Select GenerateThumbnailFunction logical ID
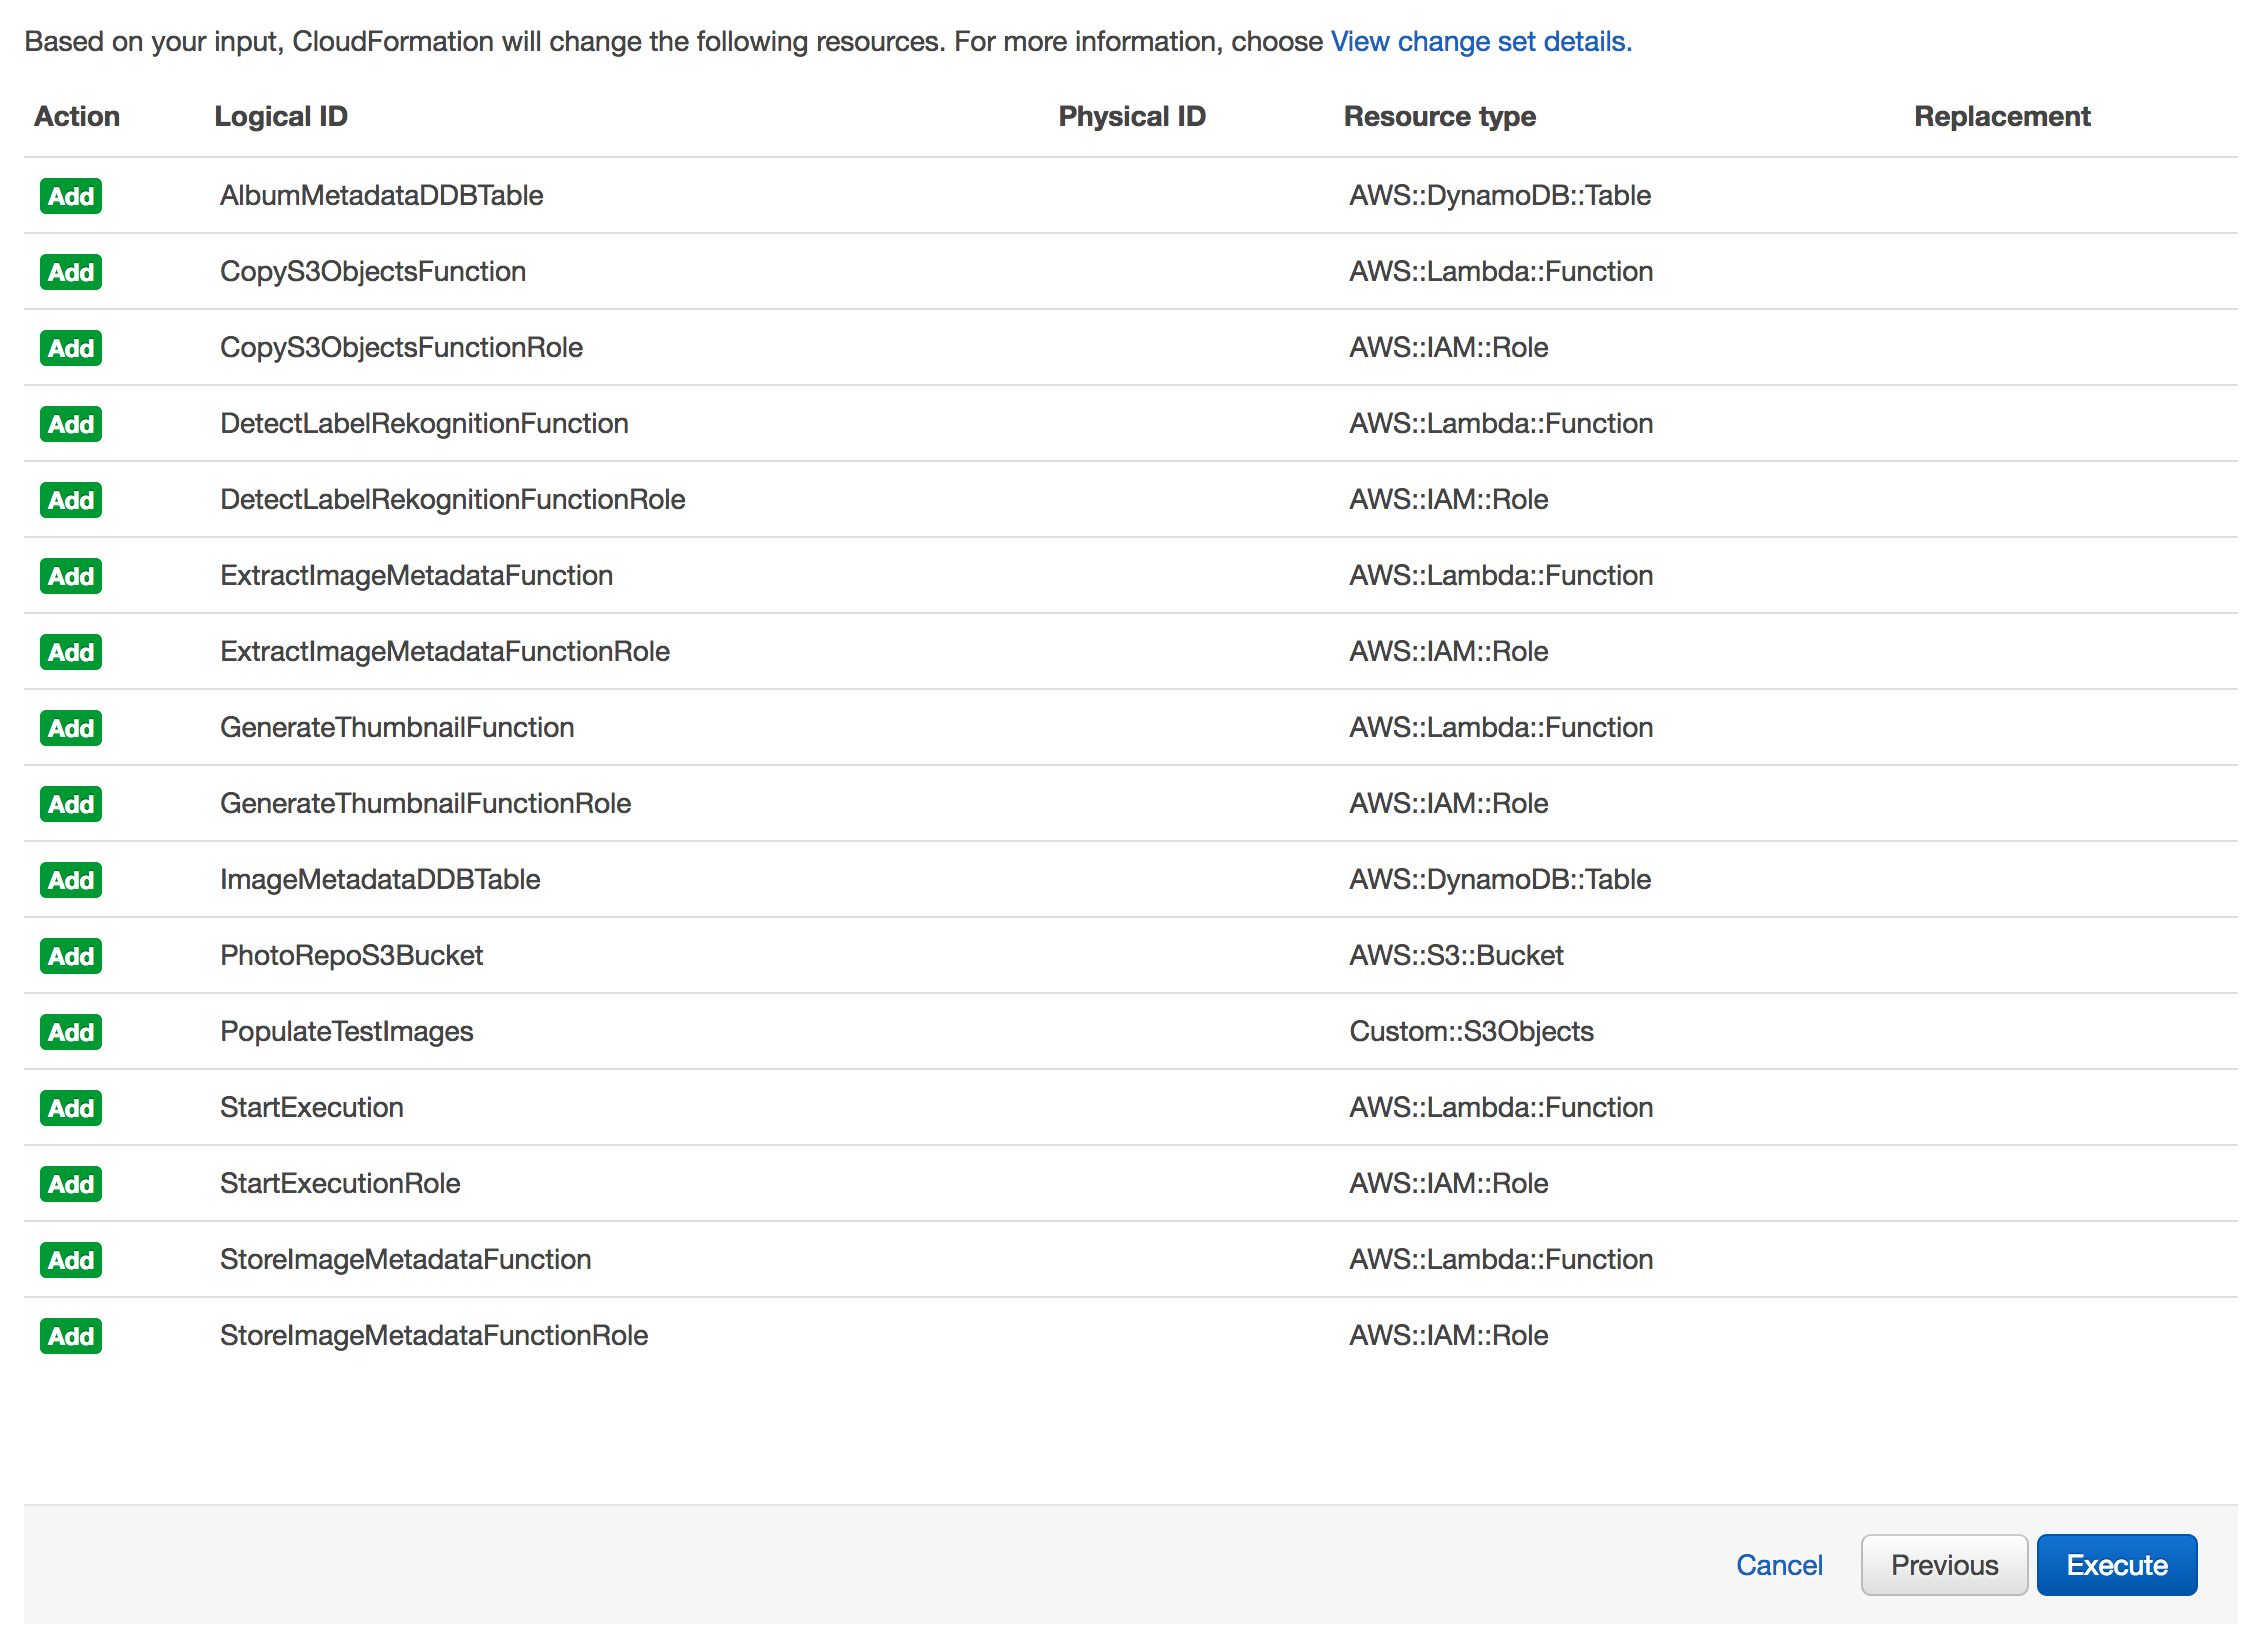Screen dimensions: 2258x1638 point(397,727)
